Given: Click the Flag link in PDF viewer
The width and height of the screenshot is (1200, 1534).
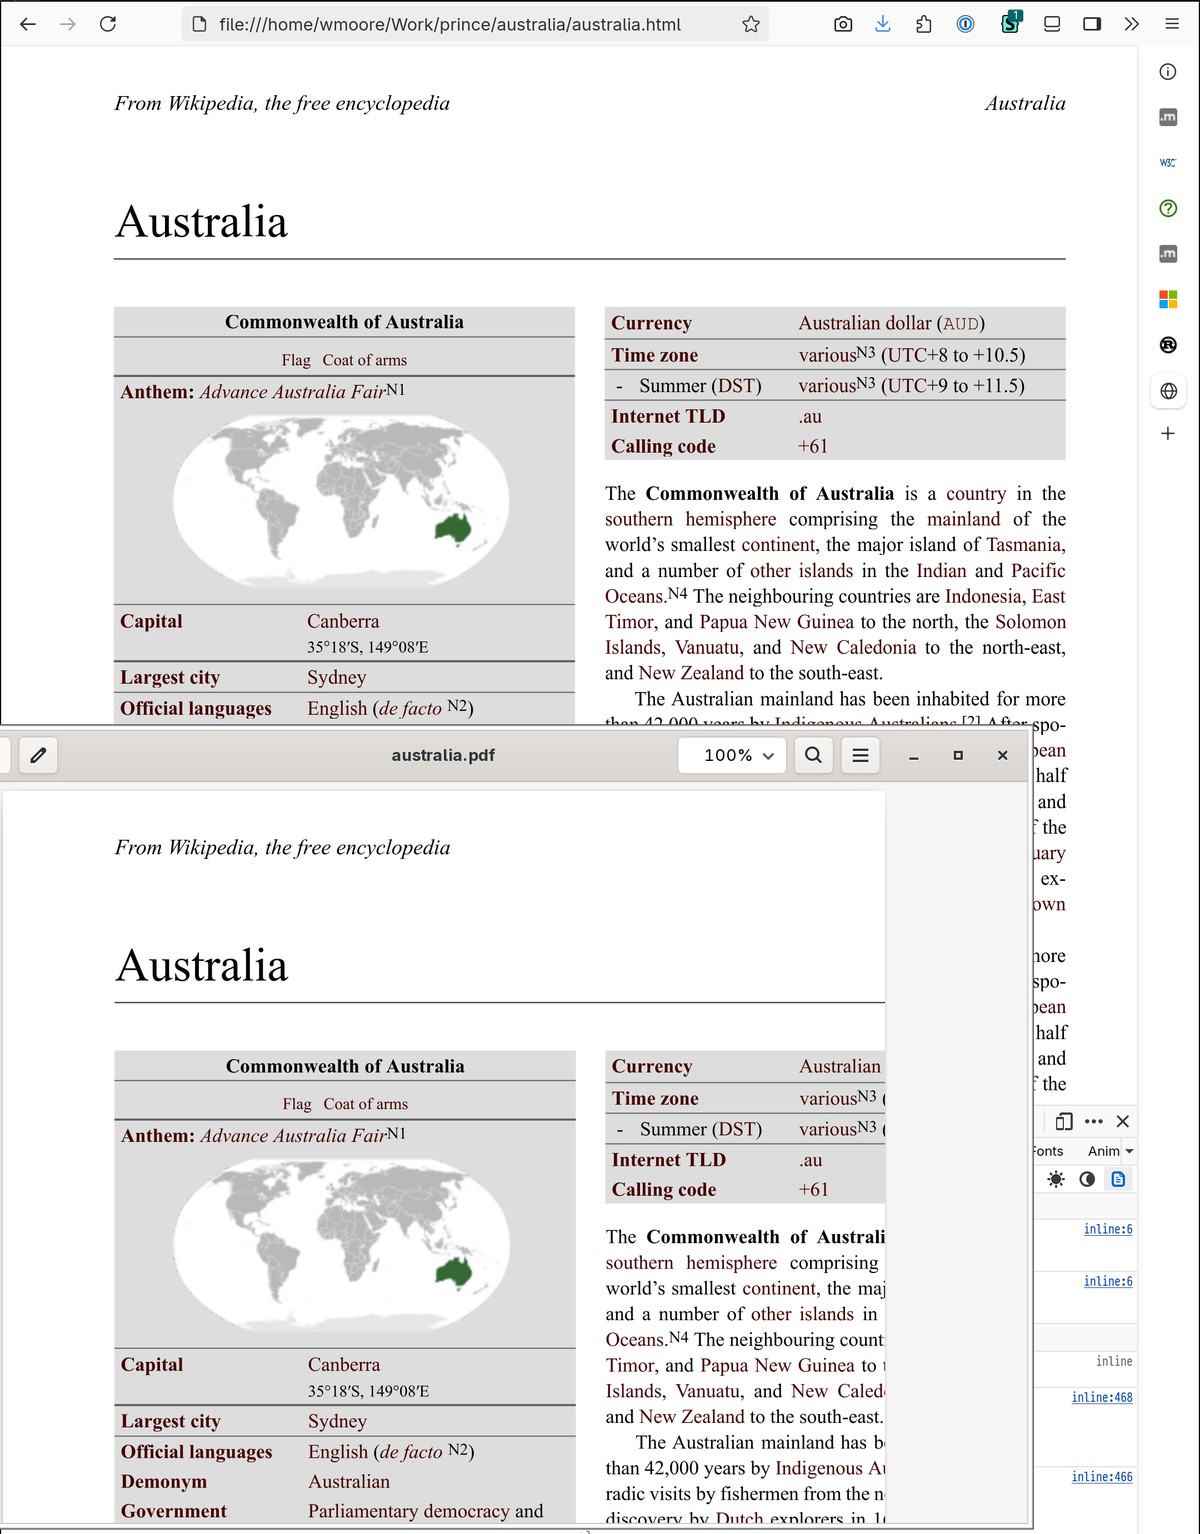Looking at the screenshot, I should (x=297, y=1104).
